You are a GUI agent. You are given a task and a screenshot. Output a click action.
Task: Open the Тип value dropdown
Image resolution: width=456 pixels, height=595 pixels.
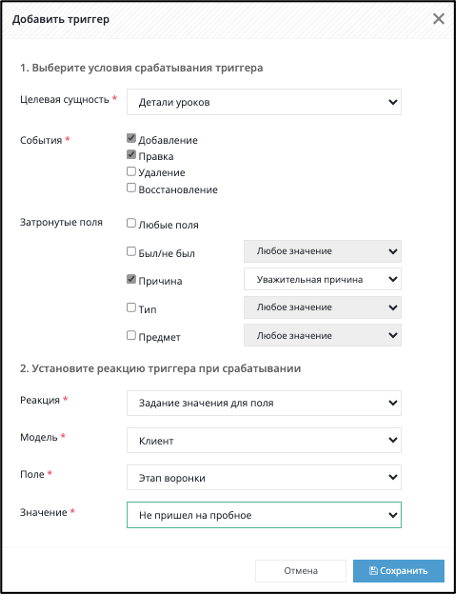pyautogui.click(x=322, y=307)
